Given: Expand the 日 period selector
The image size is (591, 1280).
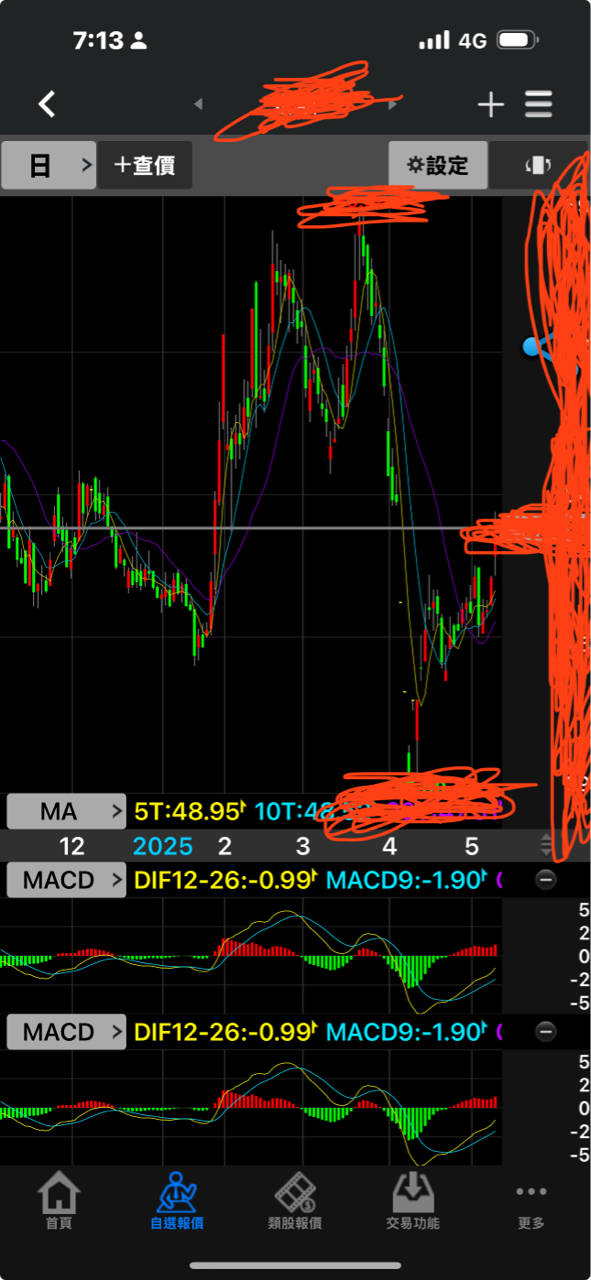Looking at the screenshot, I should click(x=48, y=165).
